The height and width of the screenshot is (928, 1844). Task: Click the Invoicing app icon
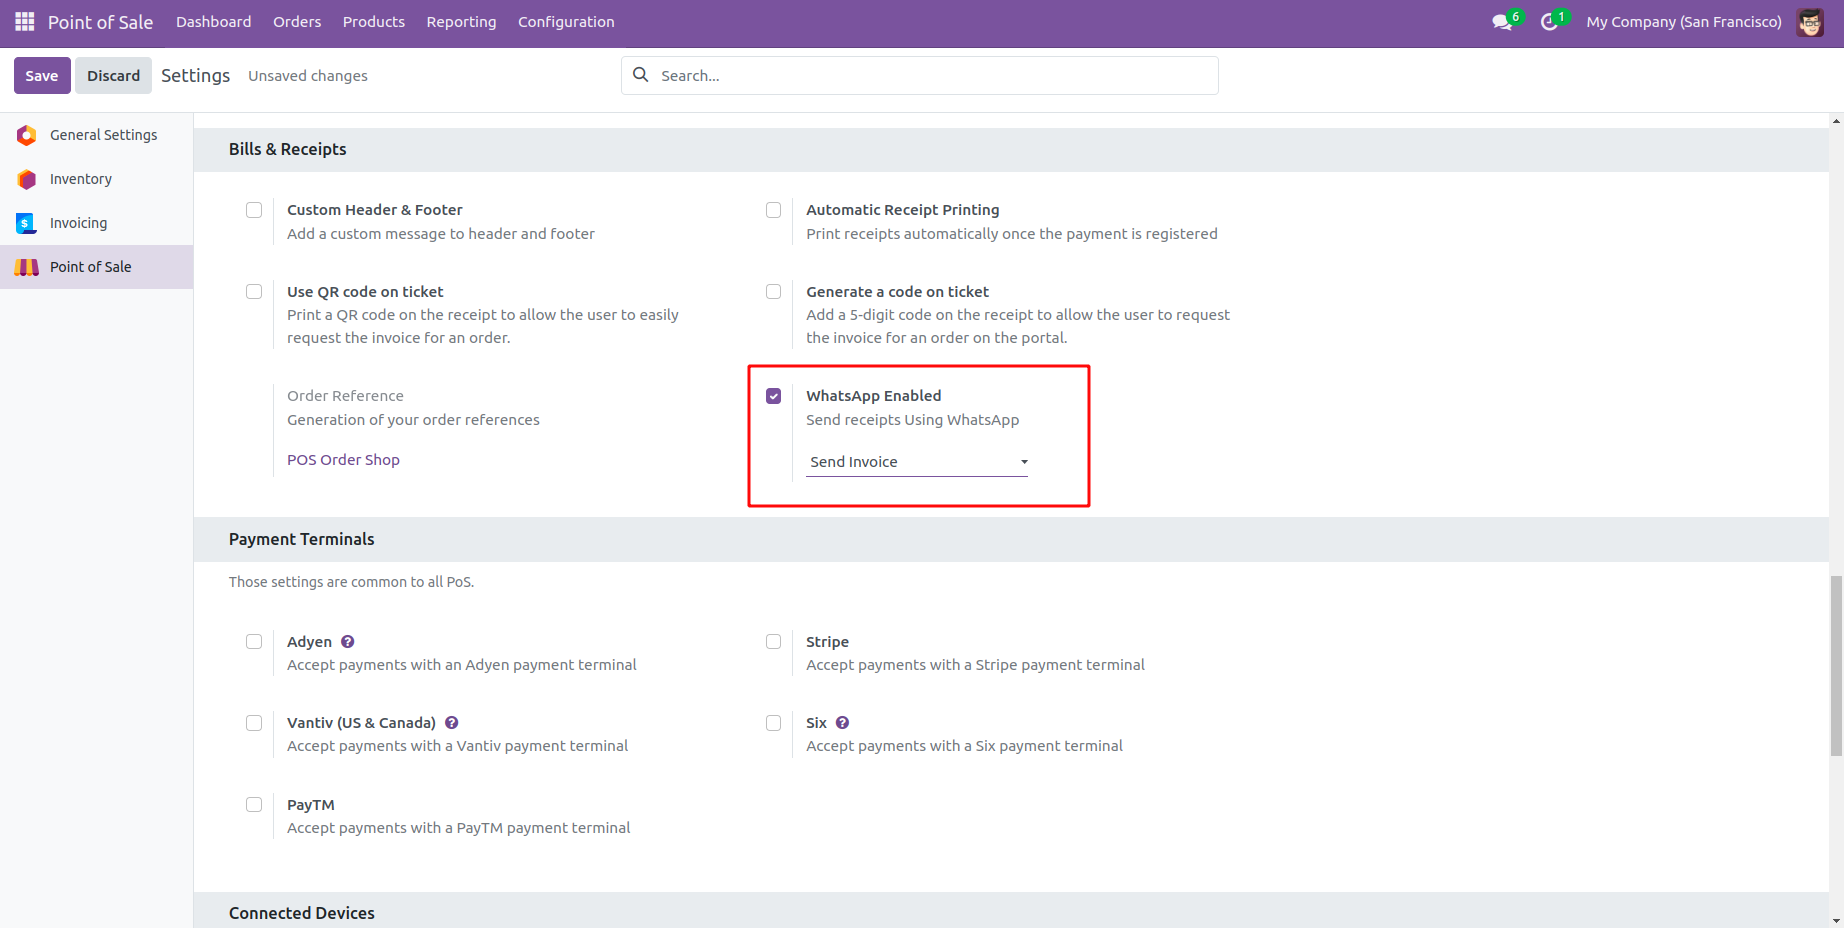tap(27, 223)
